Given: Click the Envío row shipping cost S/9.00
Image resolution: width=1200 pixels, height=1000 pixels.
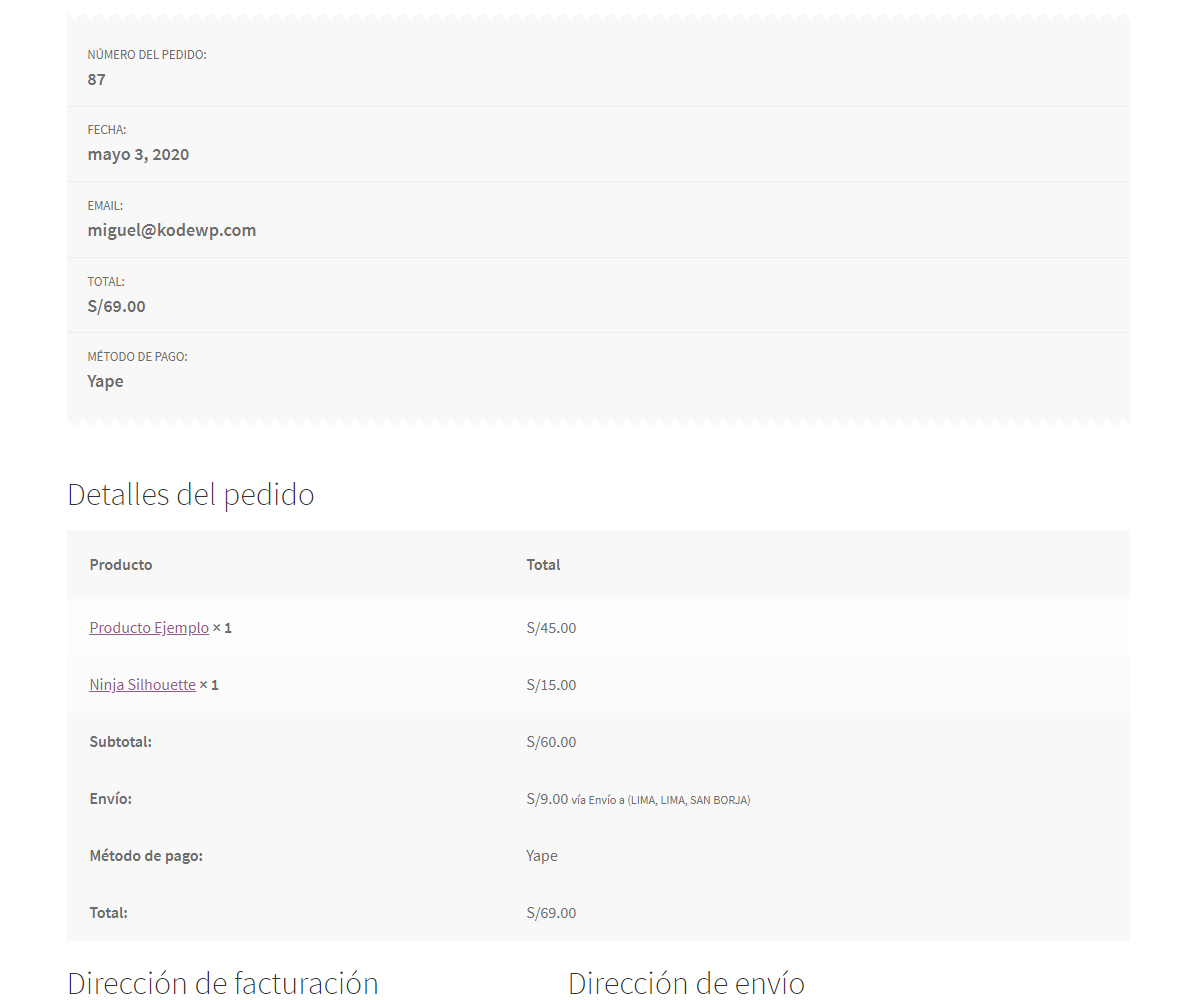Looking at the screenshot, I should tap(545, 798).
